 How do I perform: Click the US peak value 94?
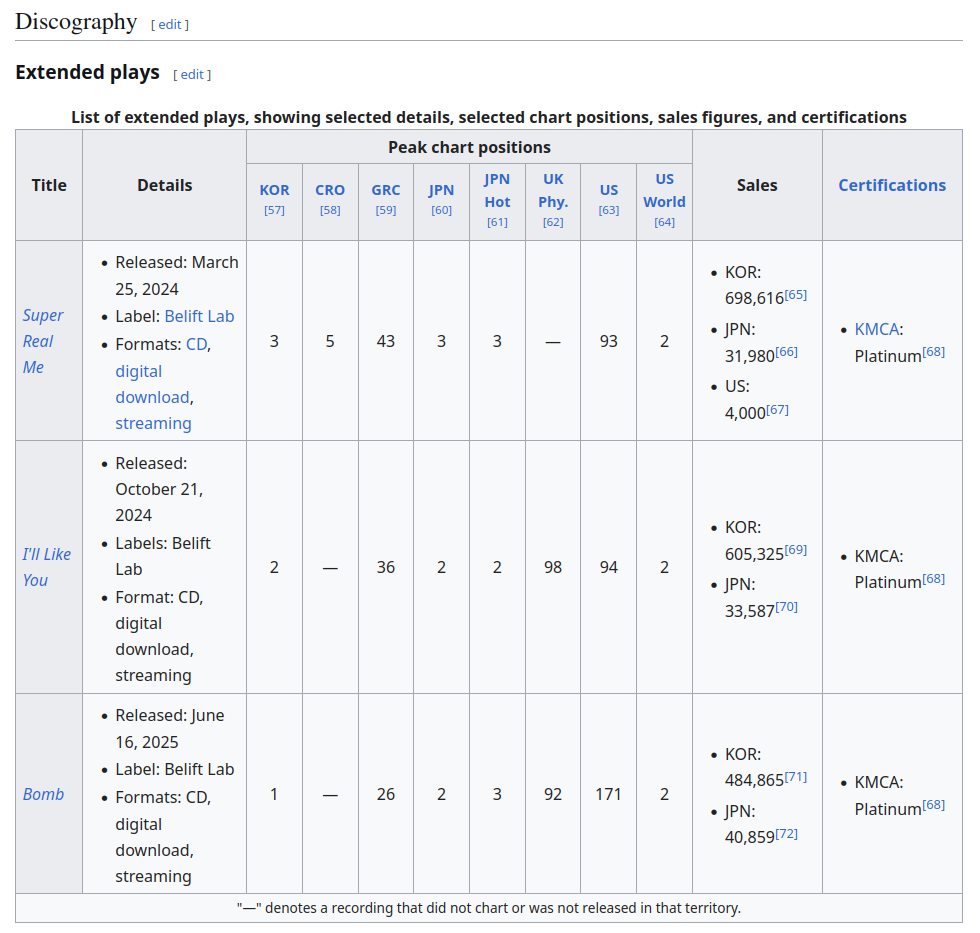[609, 567]
